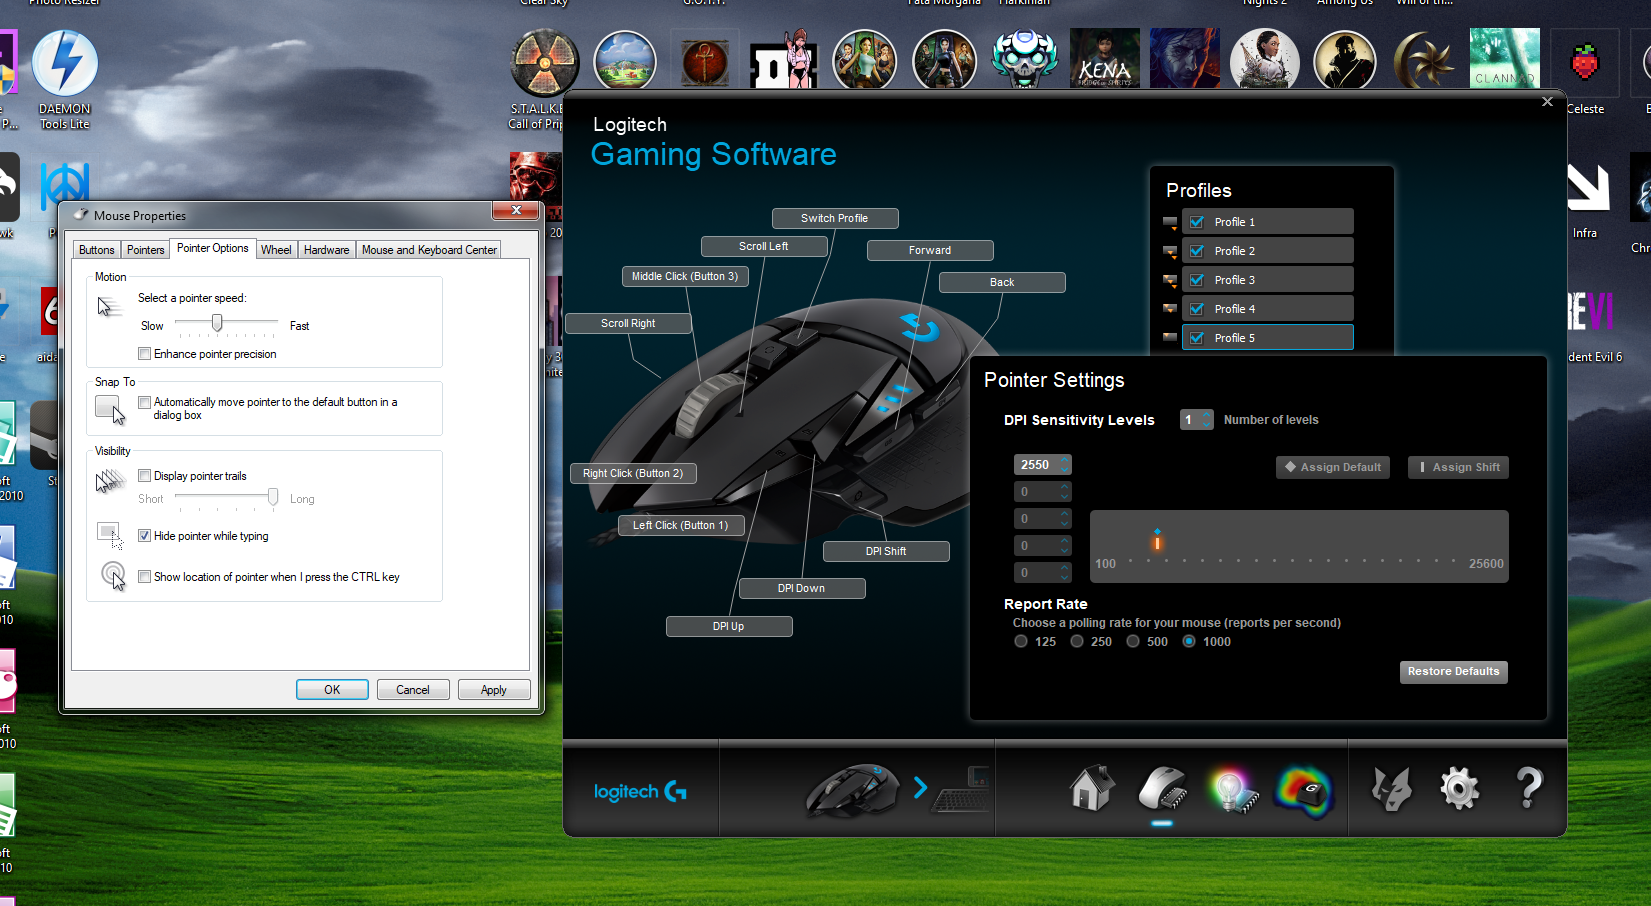Open the Celeste strawberry desktop icon
The image size is (1651, 906).
pos(1585,72)
